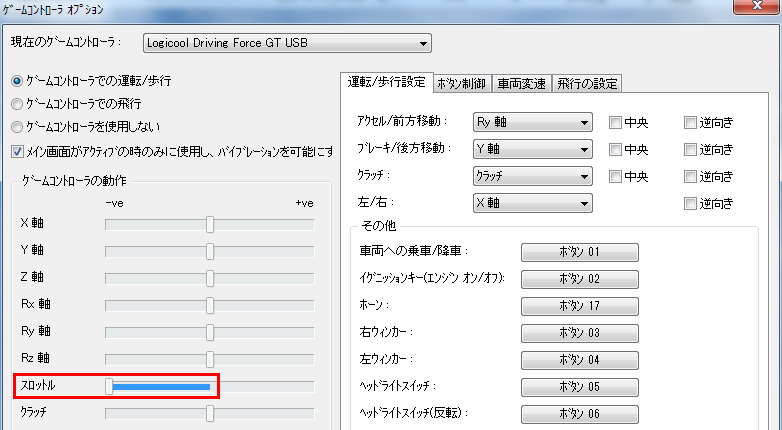Click the ヘッドライトスイッチ(反転) label

tap(413, 413)
